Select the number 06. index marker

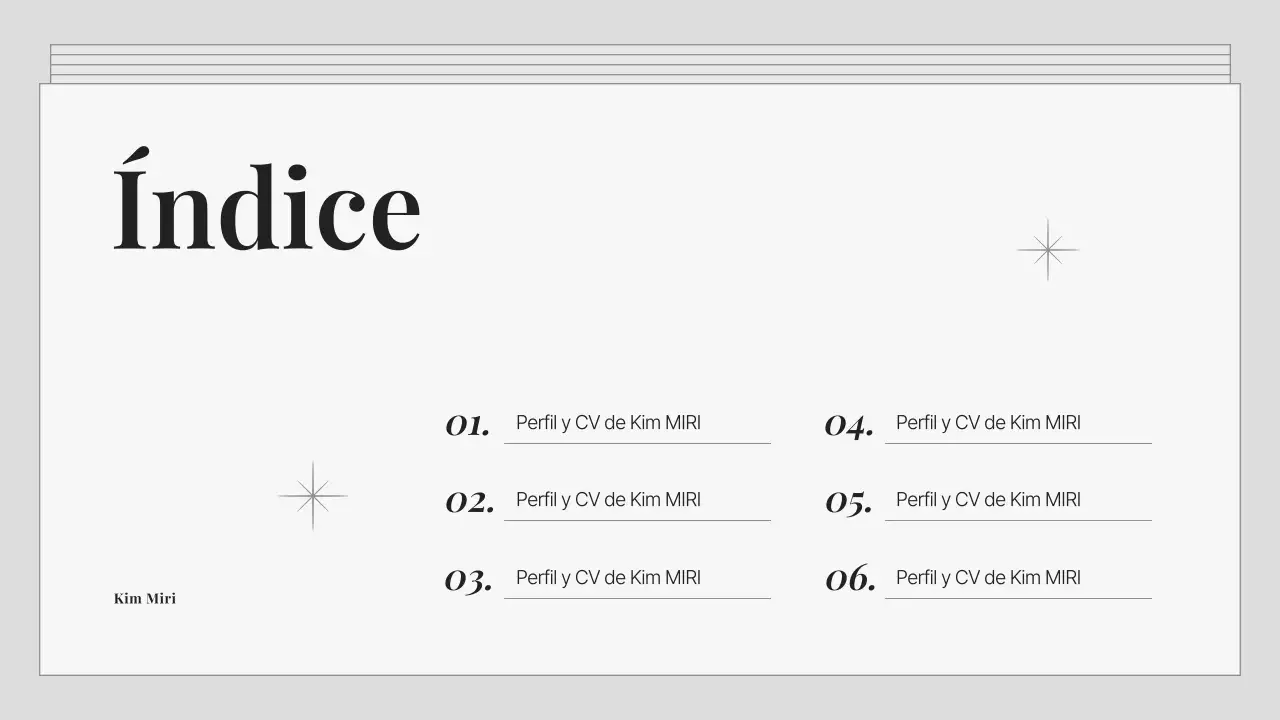tap(850, 579)
